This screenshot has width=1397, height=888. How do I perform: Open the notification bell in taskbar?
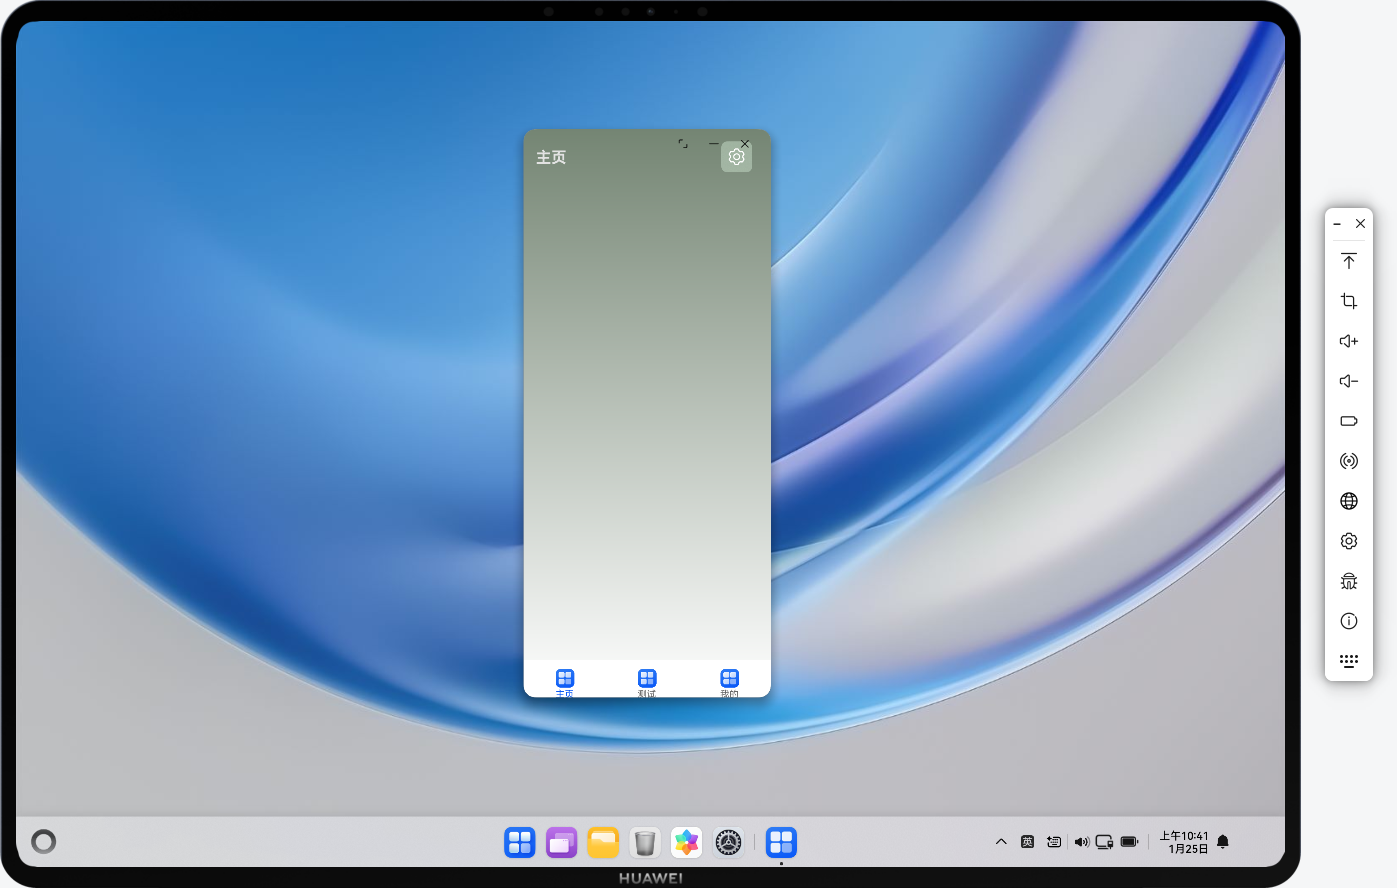point(1223,842)
